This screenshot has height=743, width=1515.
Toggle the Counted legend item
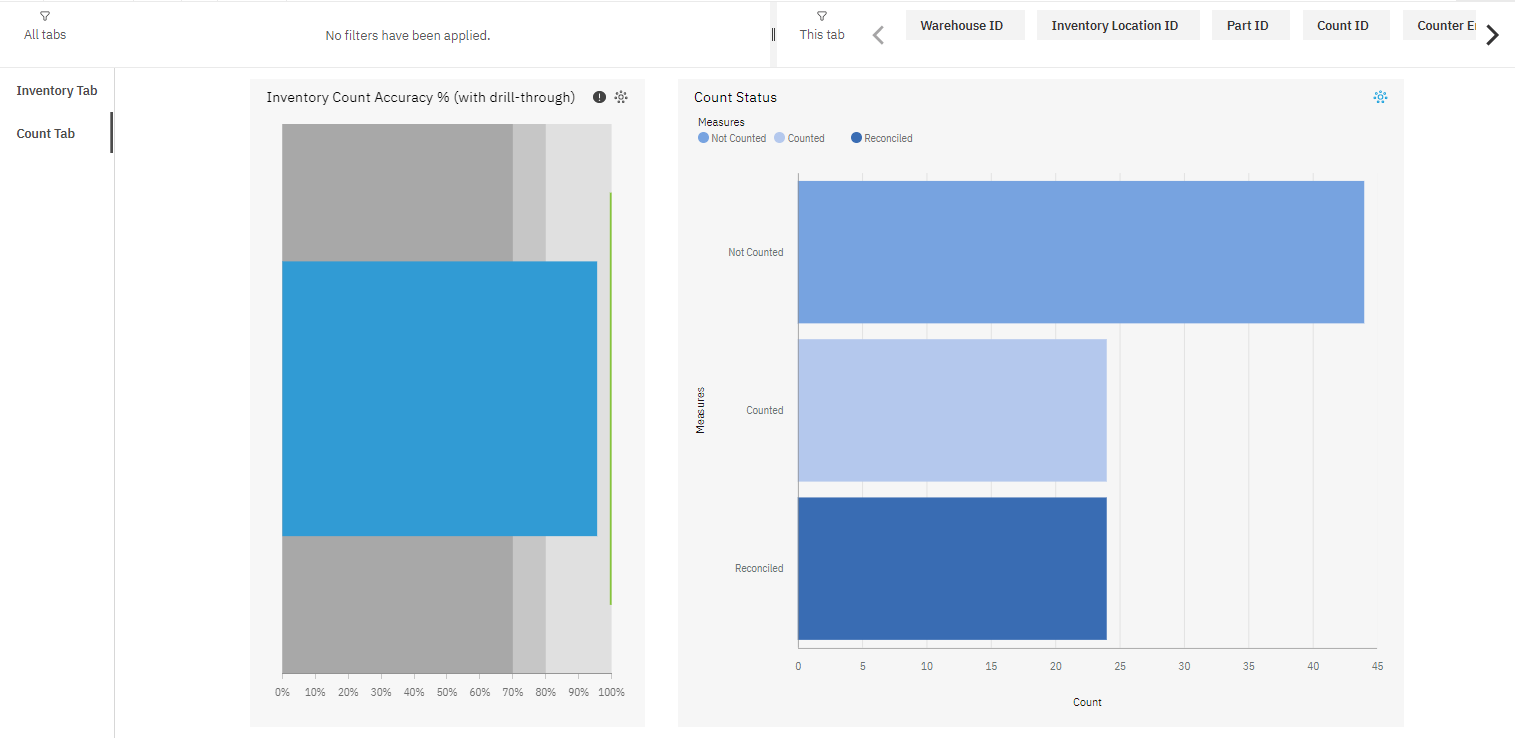tap(800, 138)
